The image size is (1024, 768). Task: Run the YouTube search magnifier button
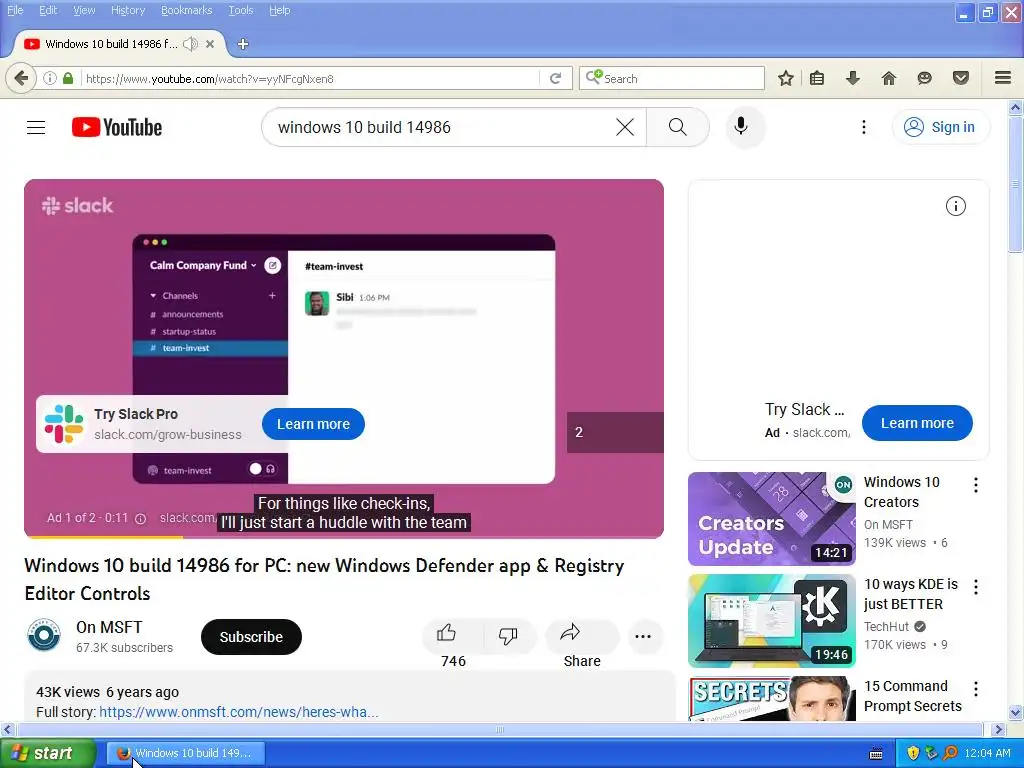[x=678, y=127]
